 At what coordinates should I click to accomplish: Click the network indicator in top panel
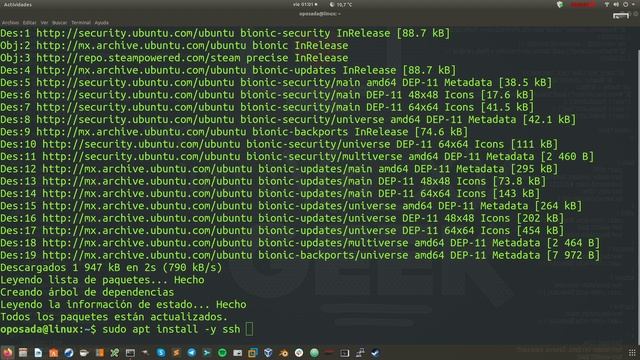coord(607,4)
